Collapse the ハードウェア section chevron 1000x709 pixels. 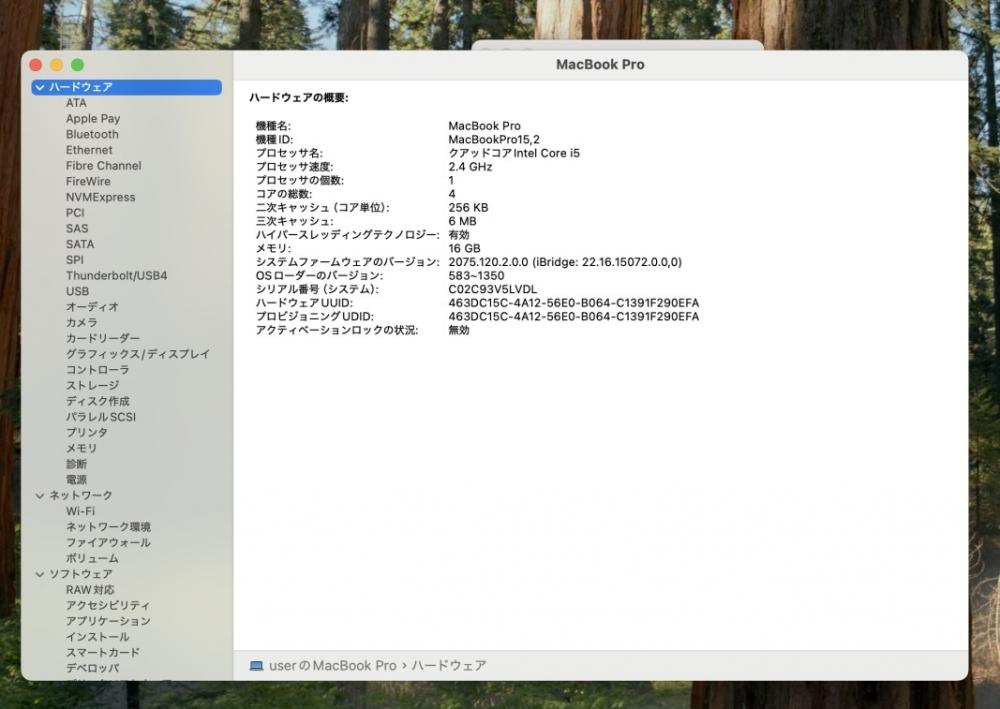click(40, 87)
